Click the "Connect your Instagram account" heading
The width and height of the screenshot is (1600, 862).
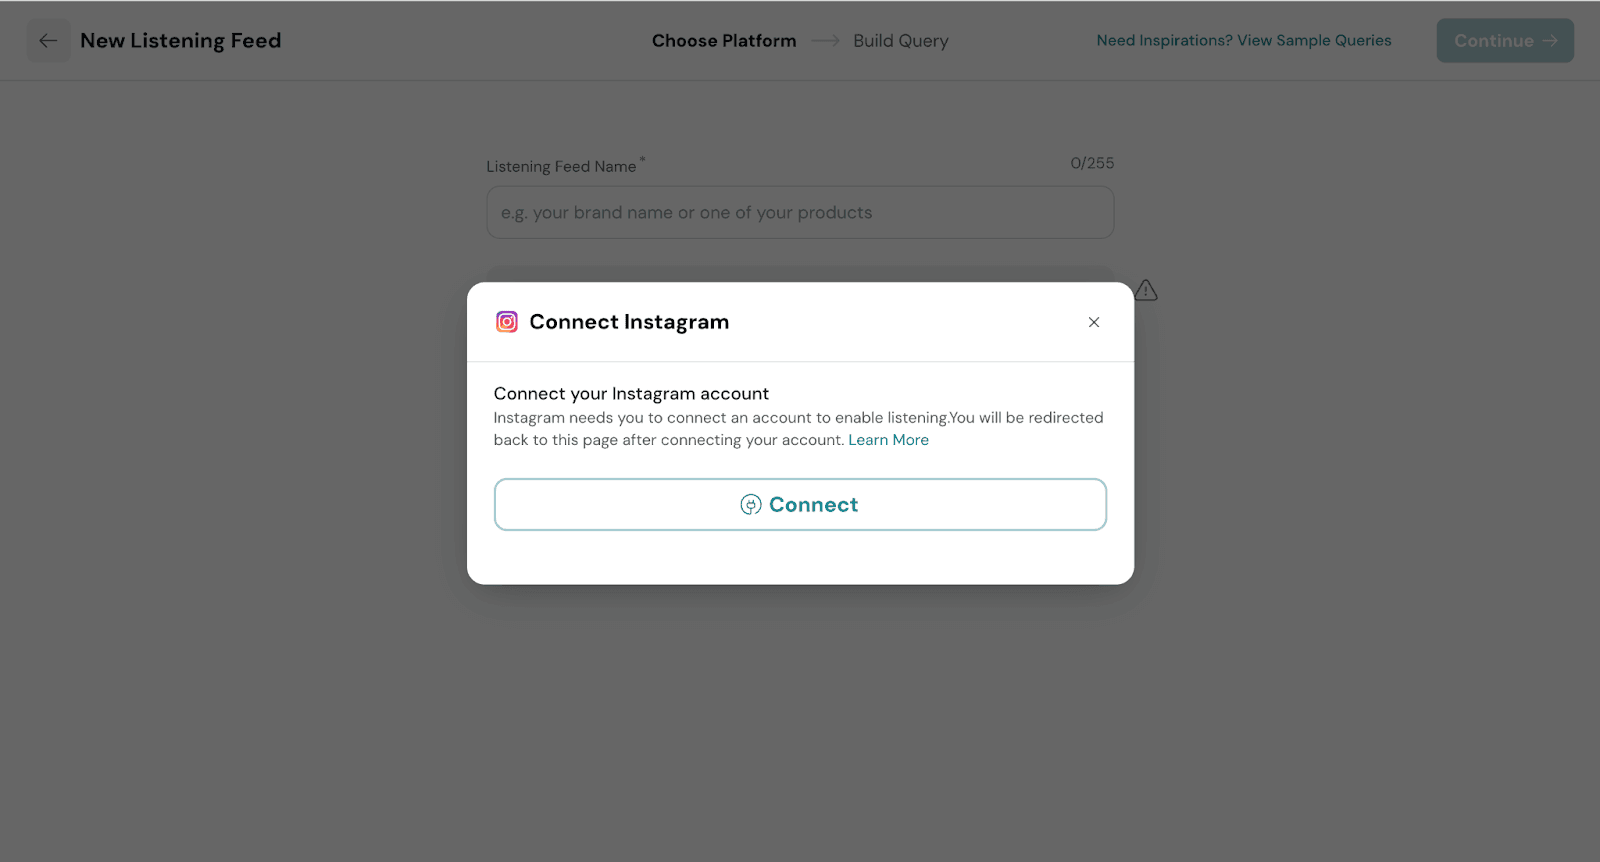tap(631, 394)
